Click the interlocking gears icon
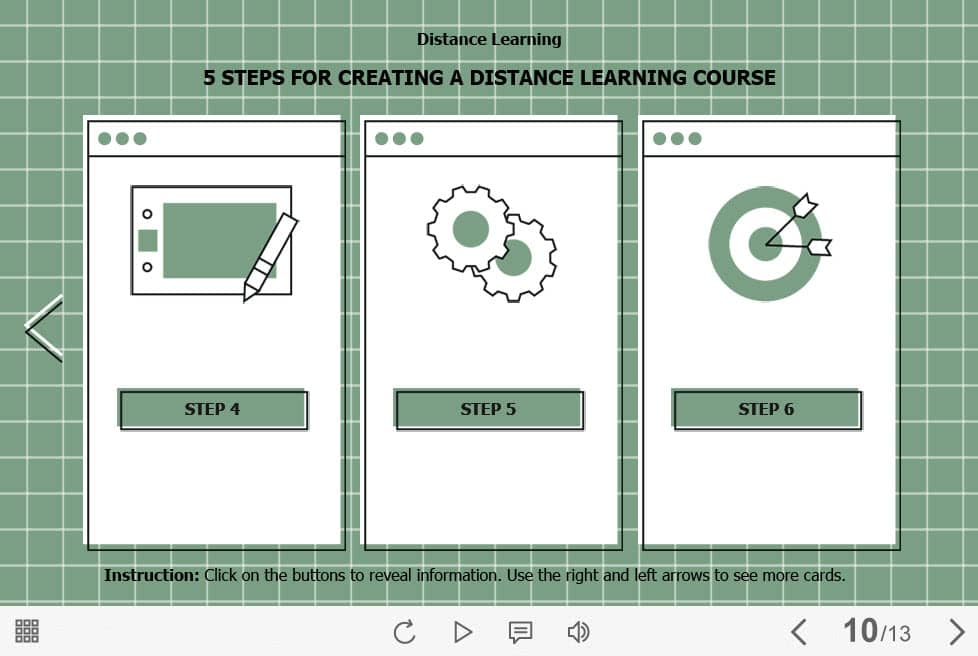Screen dimensions: 978x656 491,242
